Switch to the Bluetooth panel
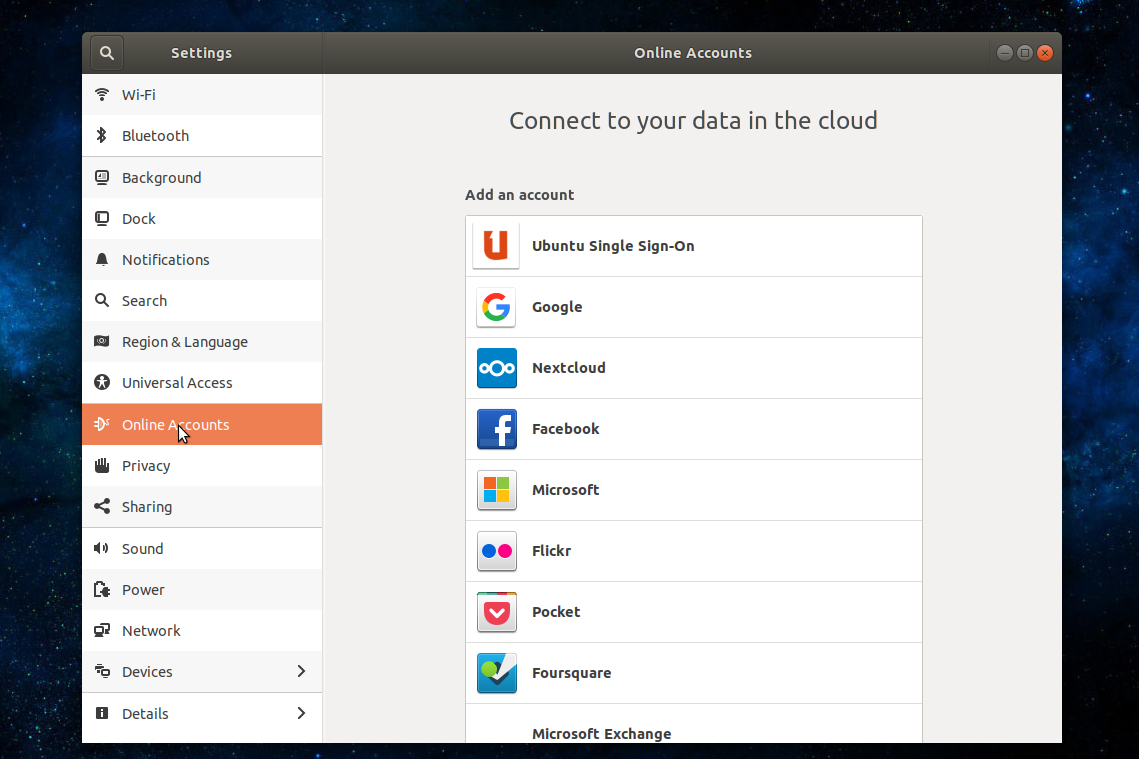The image size is (1139, 759). click(x=202, y=136)
